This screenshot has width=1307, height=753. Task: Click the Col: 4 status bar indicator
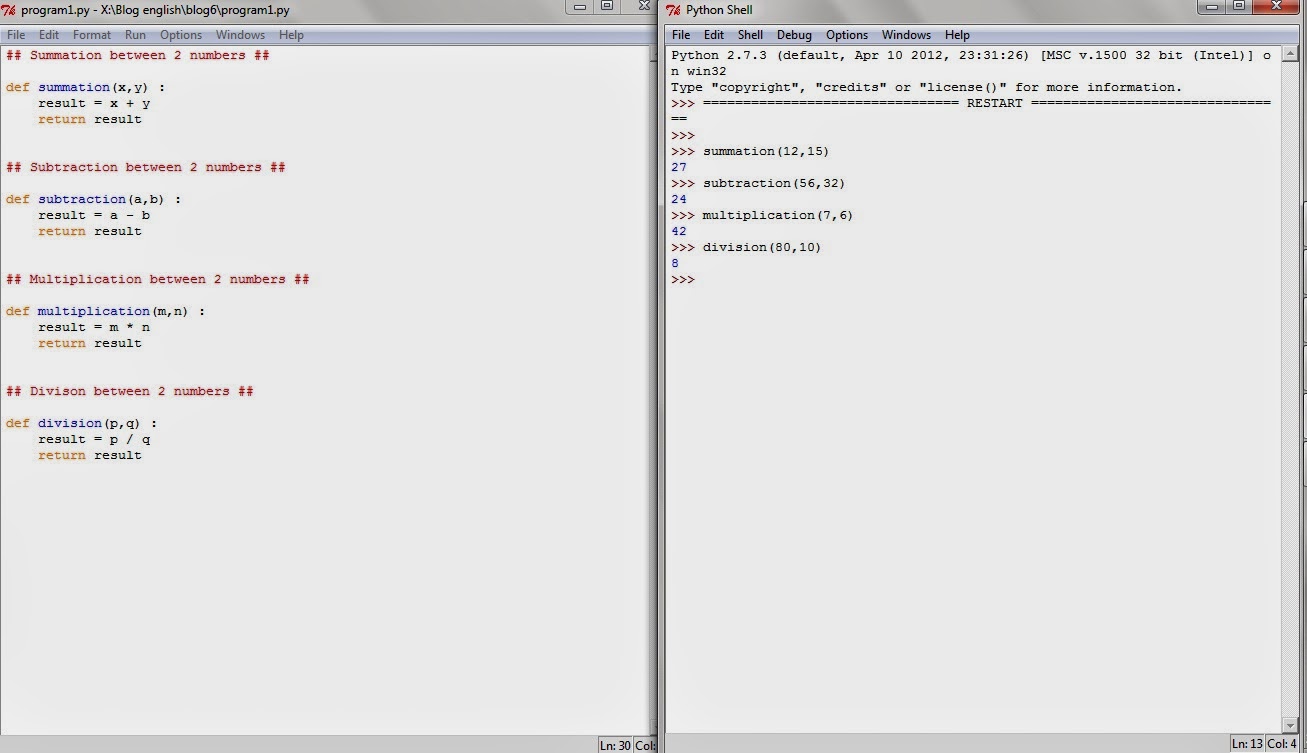[x=1281, y=744]
